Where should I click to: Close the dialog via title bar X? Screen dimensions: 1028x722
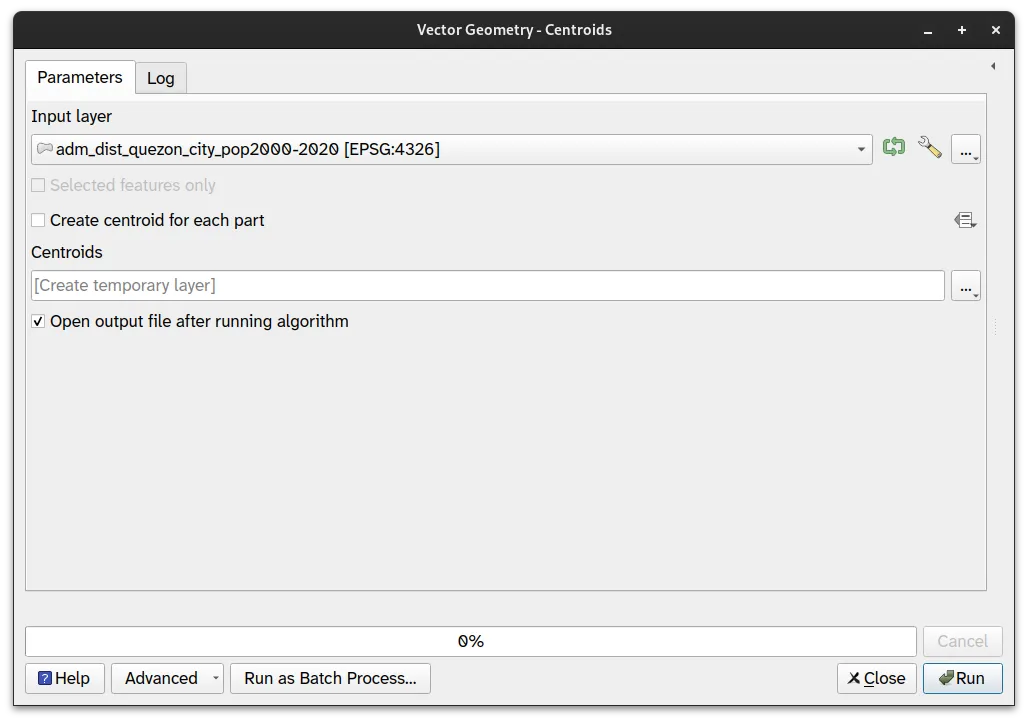[x=996, y=30]
